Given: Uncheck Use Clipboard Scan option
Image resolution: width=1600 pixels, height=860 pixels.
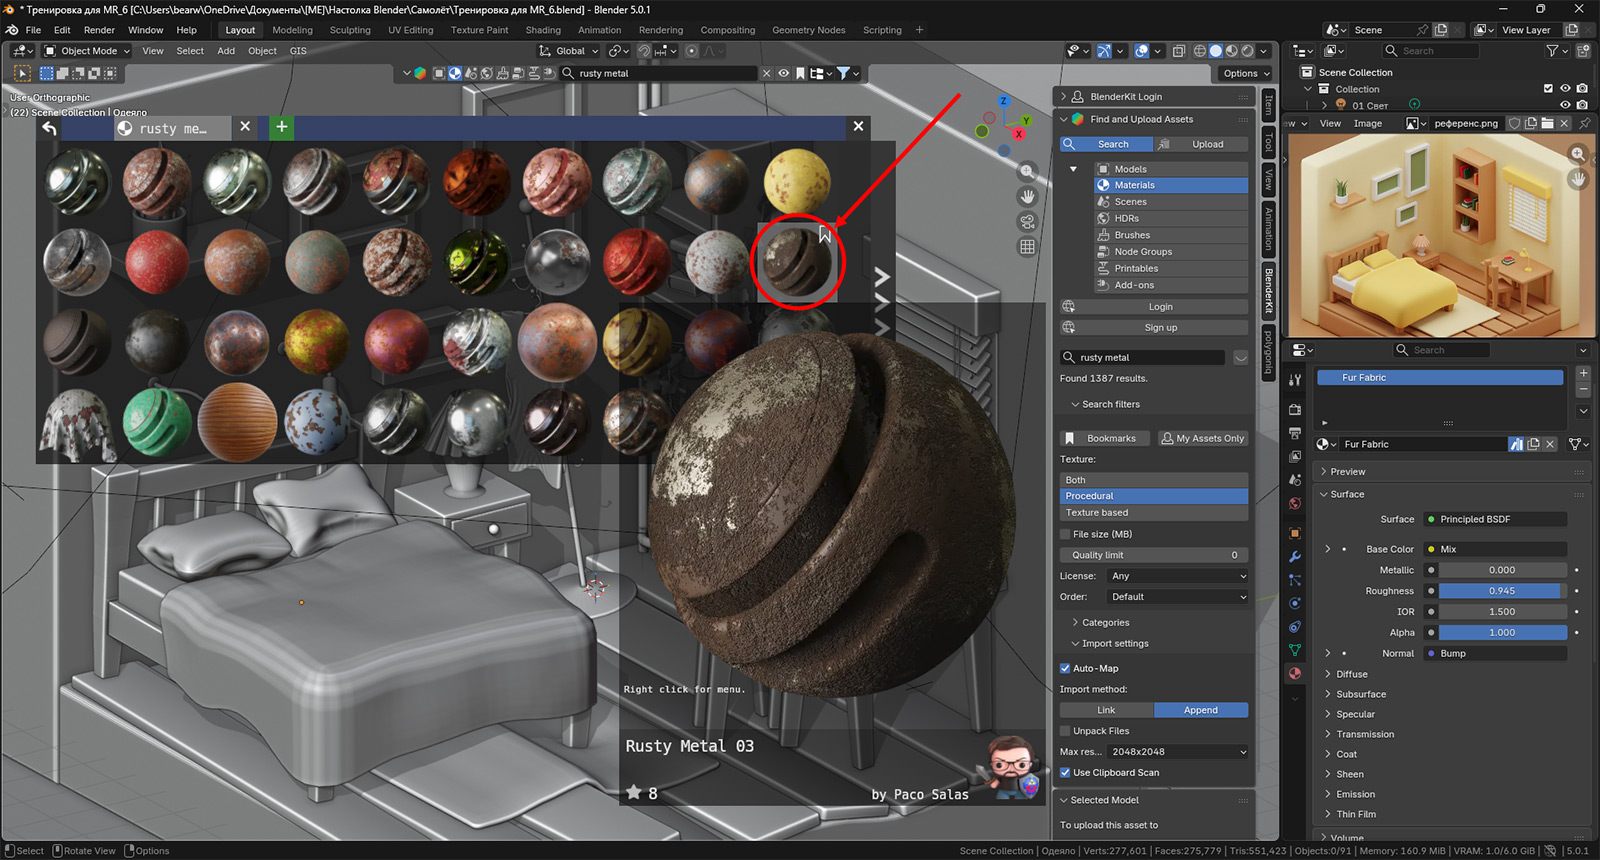Looking at the screenshot, I should (1065, 772).
